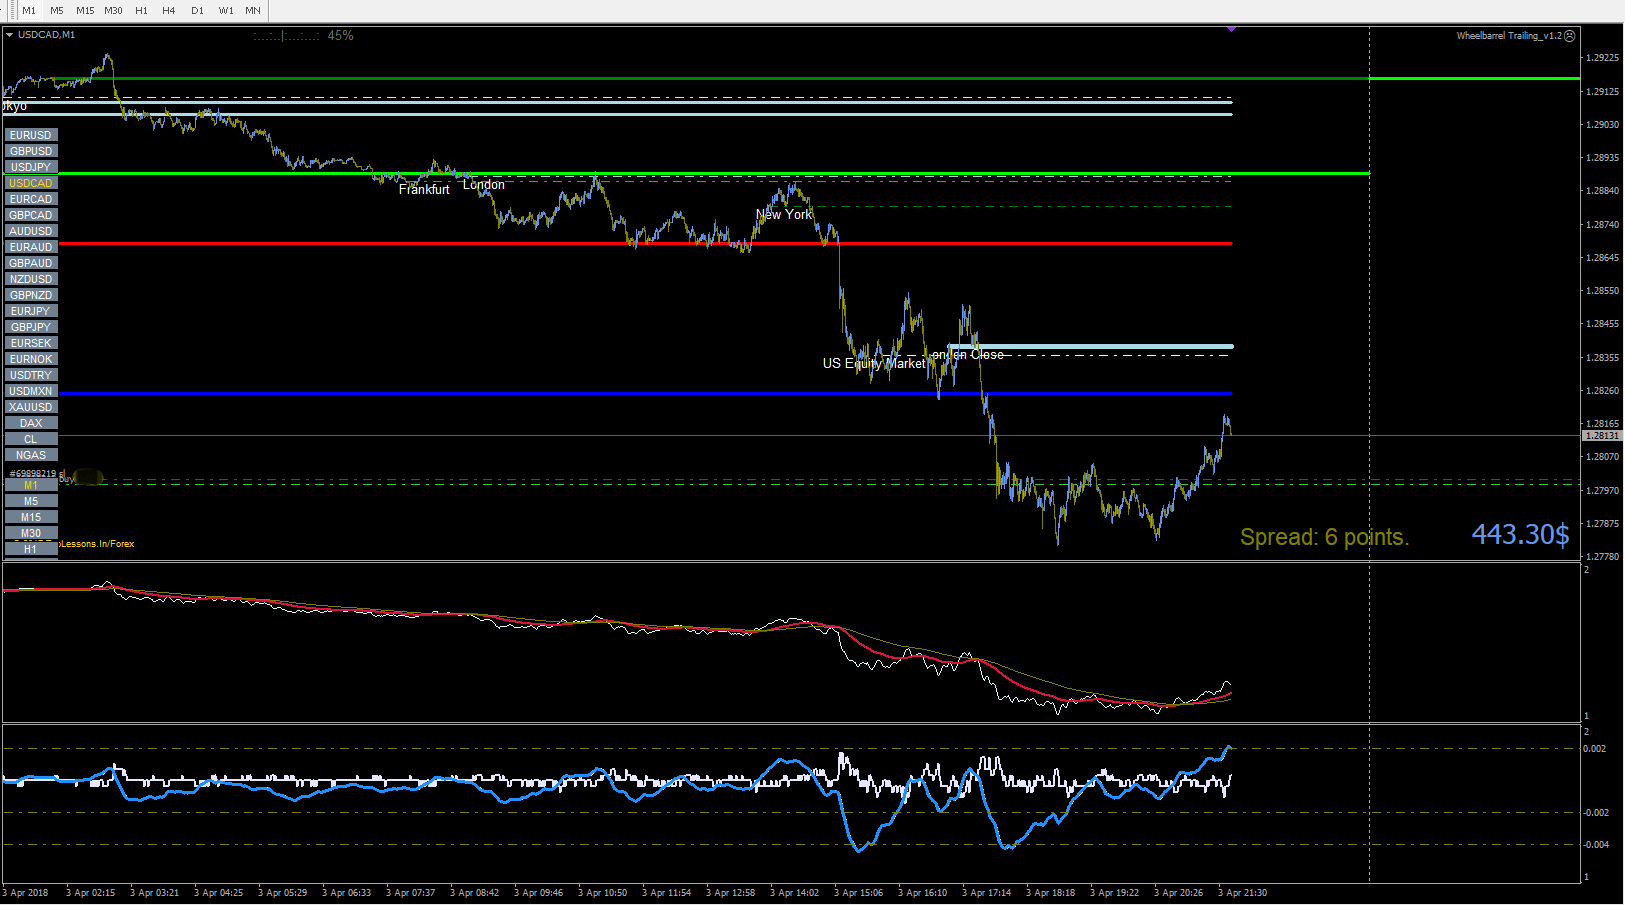Image resolution: width=1625 pixels, height=905 pixels.
Task: Pick EURSEK from symbol list
Action: (31, 343)
